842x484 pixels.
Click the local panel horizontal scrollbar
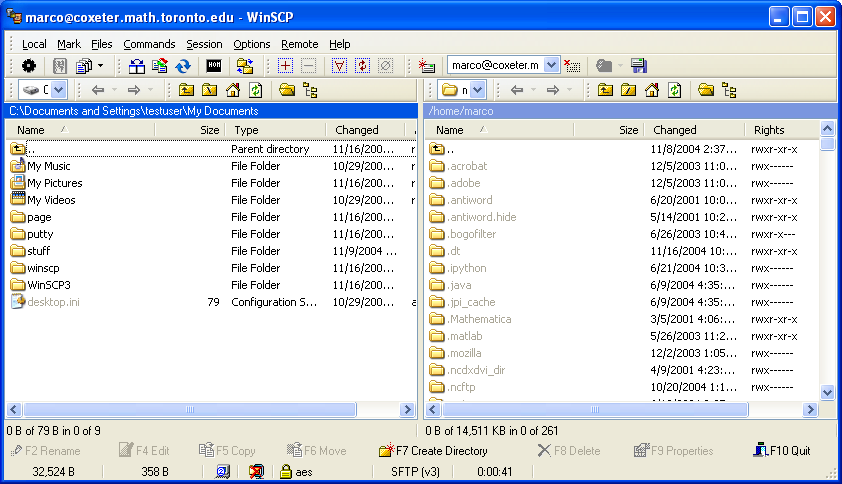click(x=190, y=409)
